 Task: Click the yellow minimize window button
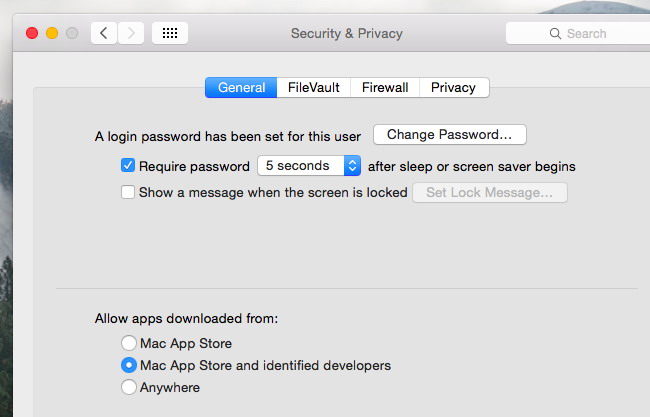pos(52,33)
